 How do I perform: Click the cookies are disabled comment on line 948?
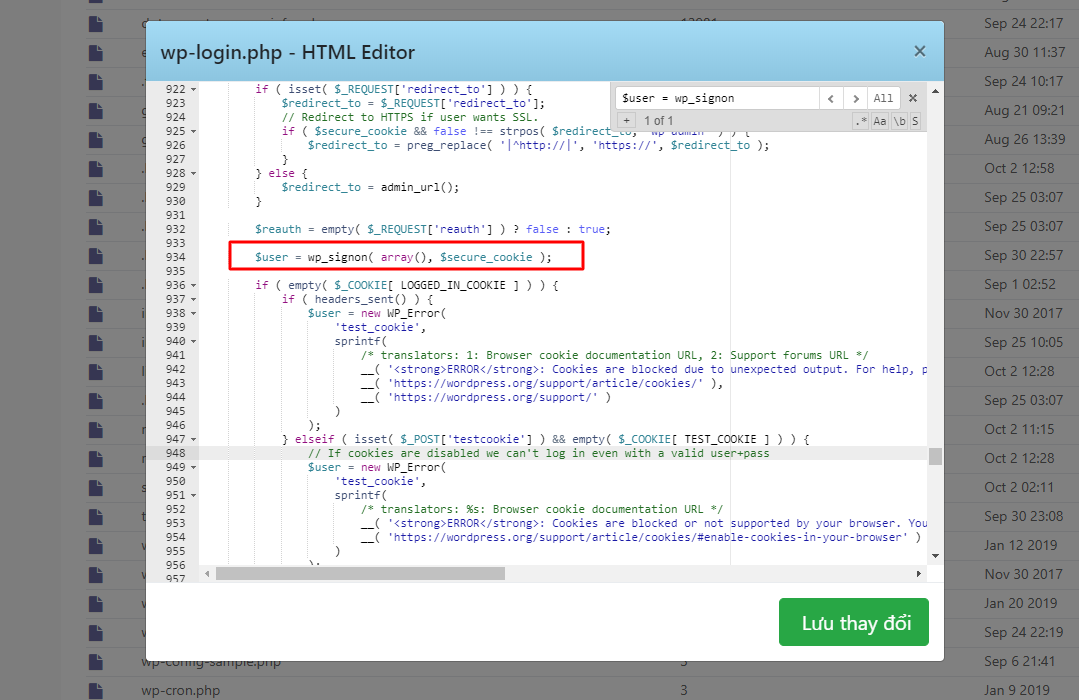click(x=539, y=453)
